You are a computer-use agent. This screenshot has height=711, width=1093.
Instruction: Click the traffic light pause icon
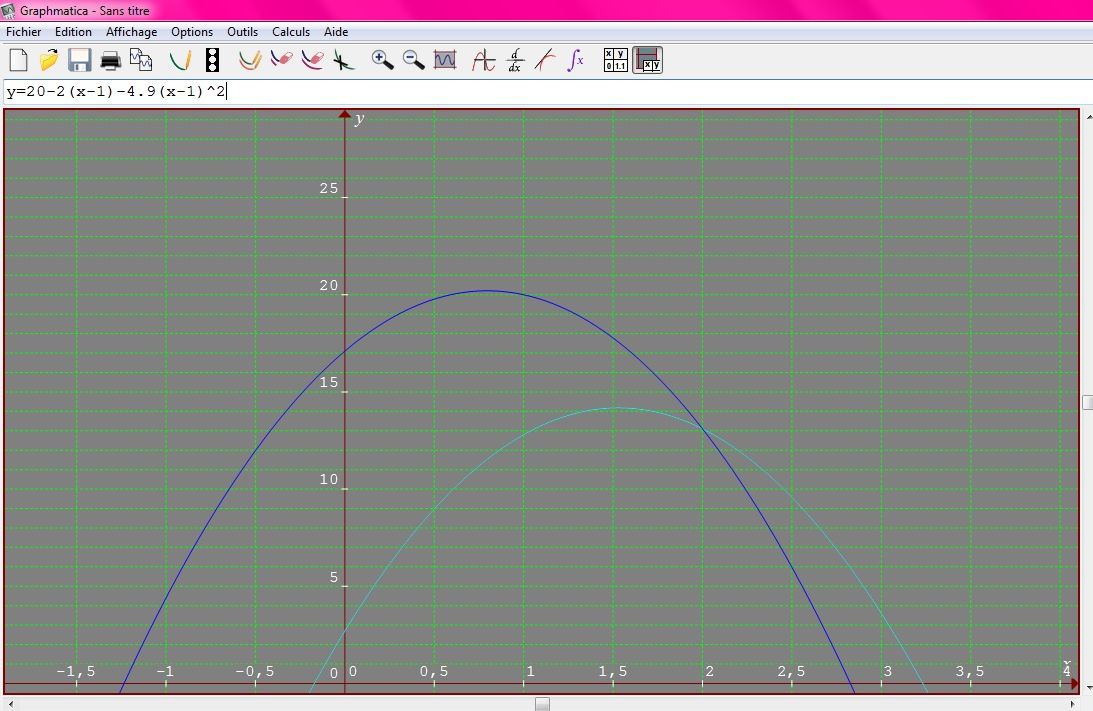pyautogui.click(x=213, y=60)
